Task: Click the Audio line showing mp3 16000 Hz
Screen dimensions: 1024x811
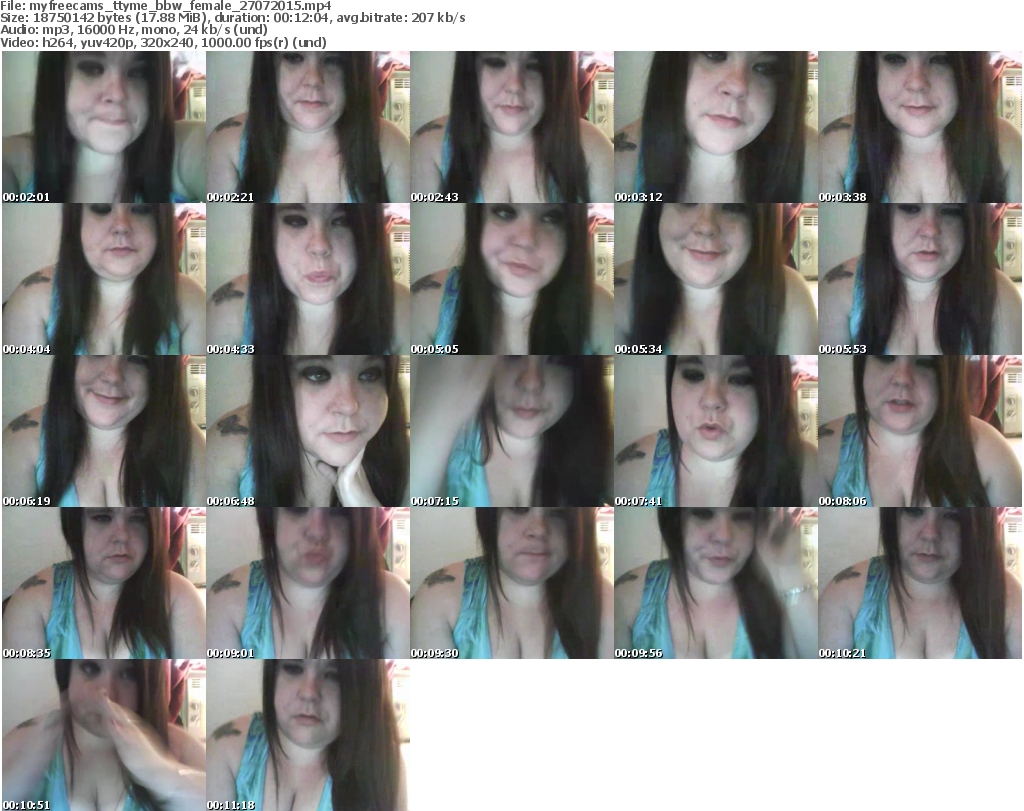Action: [x=134, y=30]
